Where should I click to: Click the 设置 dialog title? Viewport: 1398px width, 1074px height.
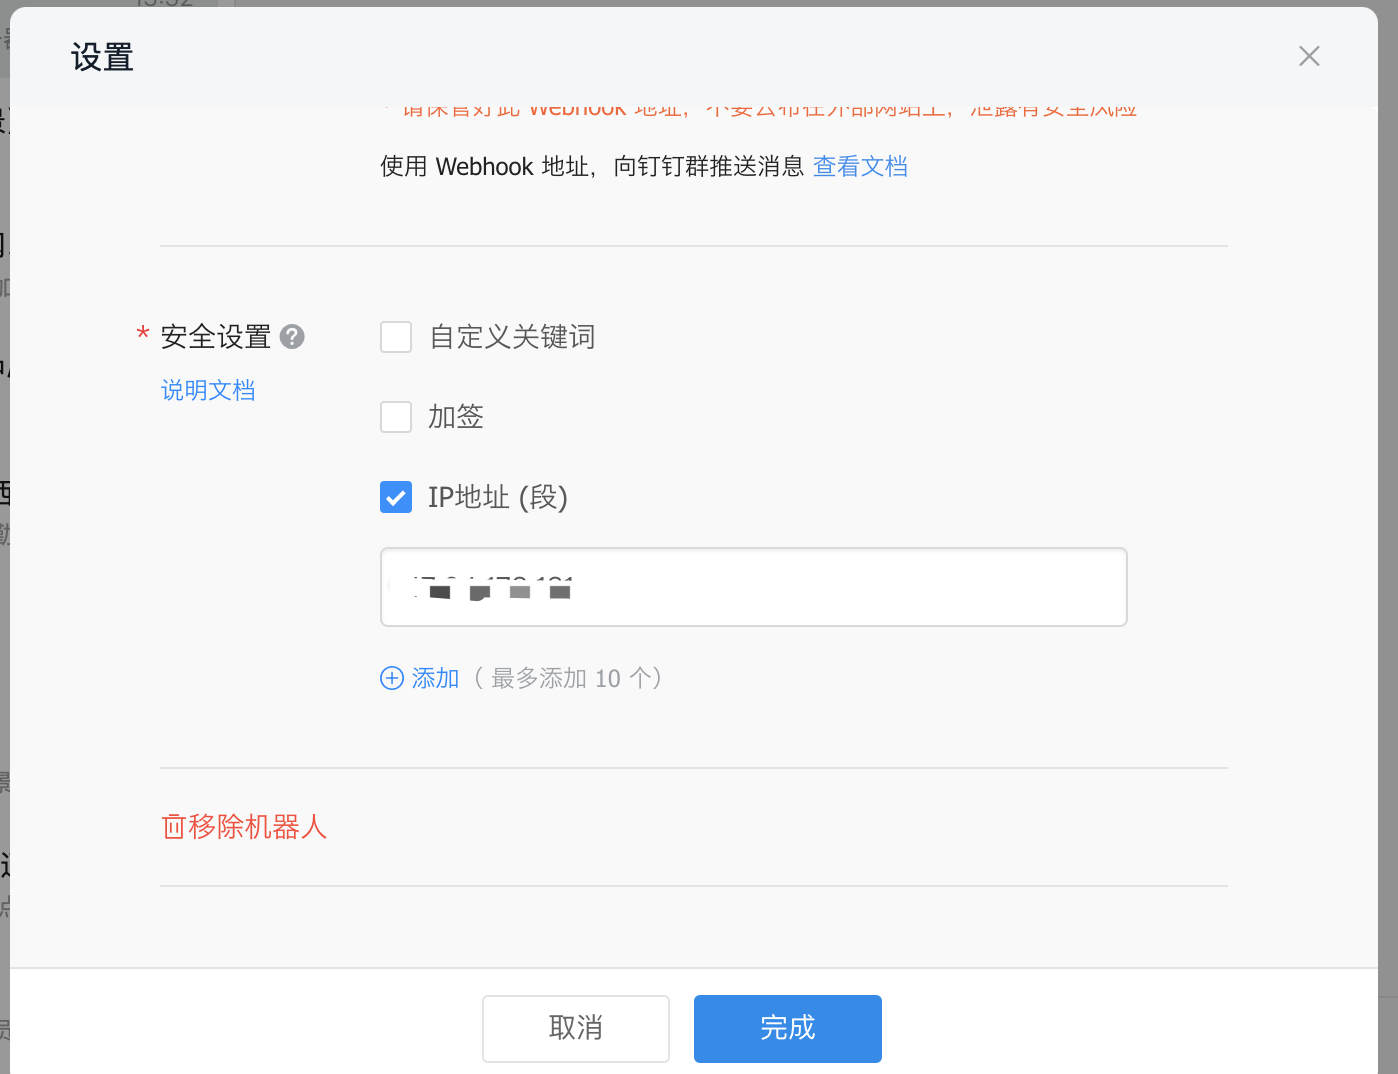pos(102,57)
